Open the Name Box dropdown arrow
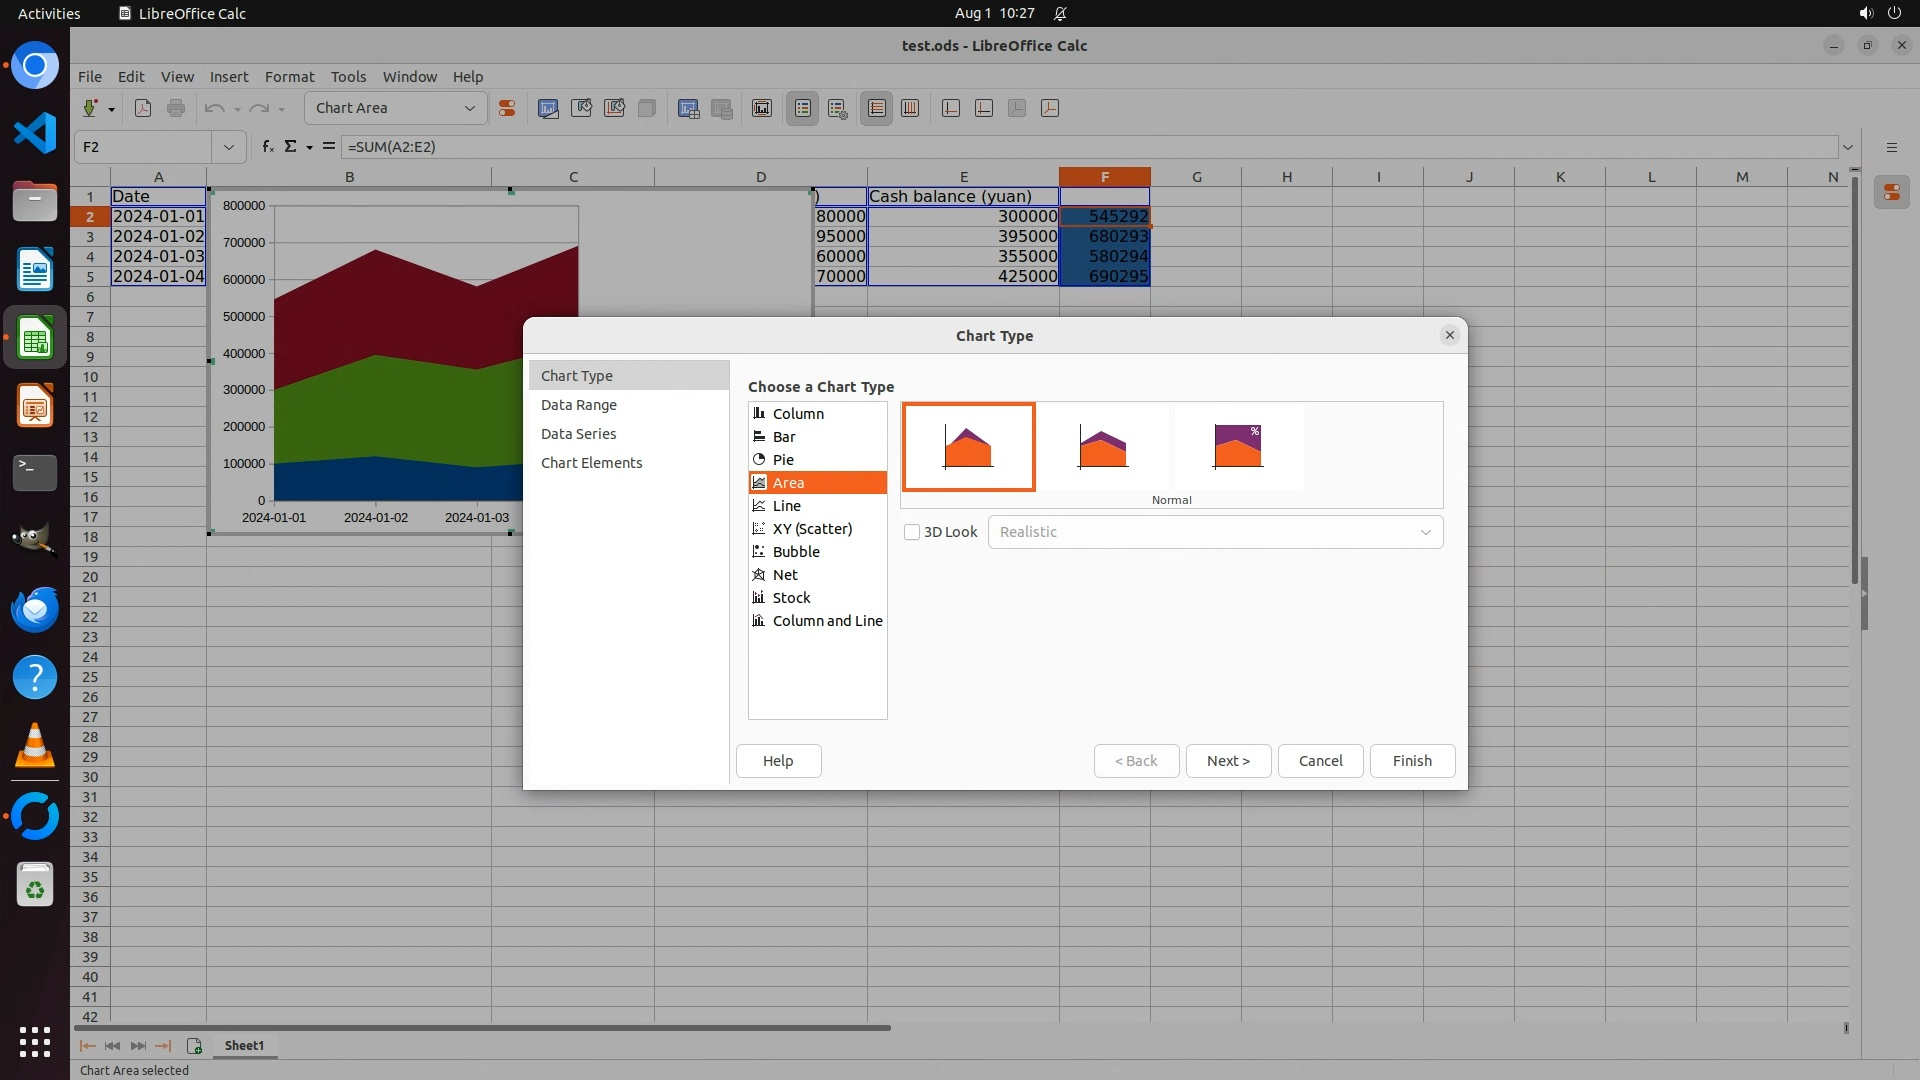 point(229,147)
